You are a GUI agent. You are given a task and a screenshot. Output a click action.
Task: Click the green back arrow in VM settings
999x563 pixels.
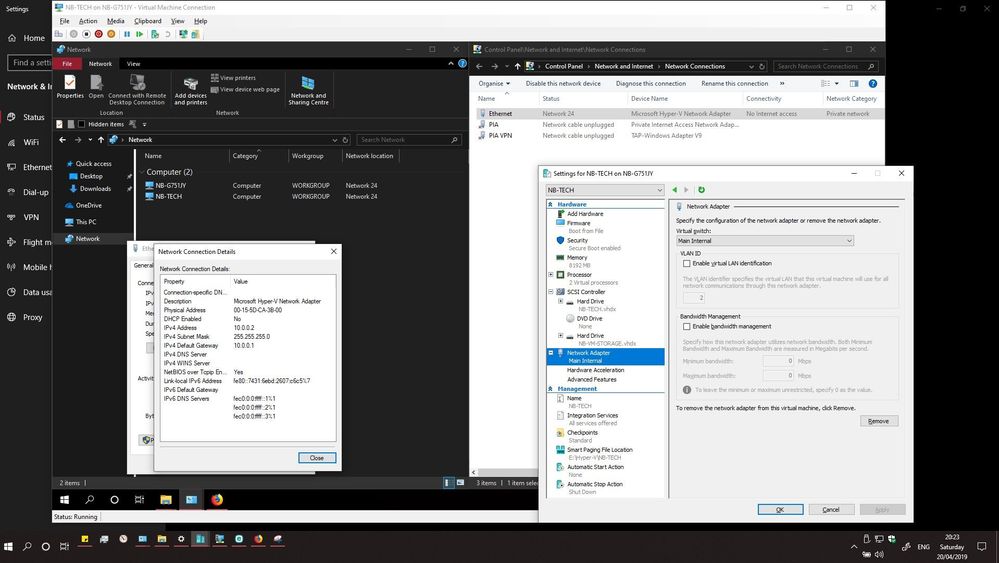[x=675, y=190]
